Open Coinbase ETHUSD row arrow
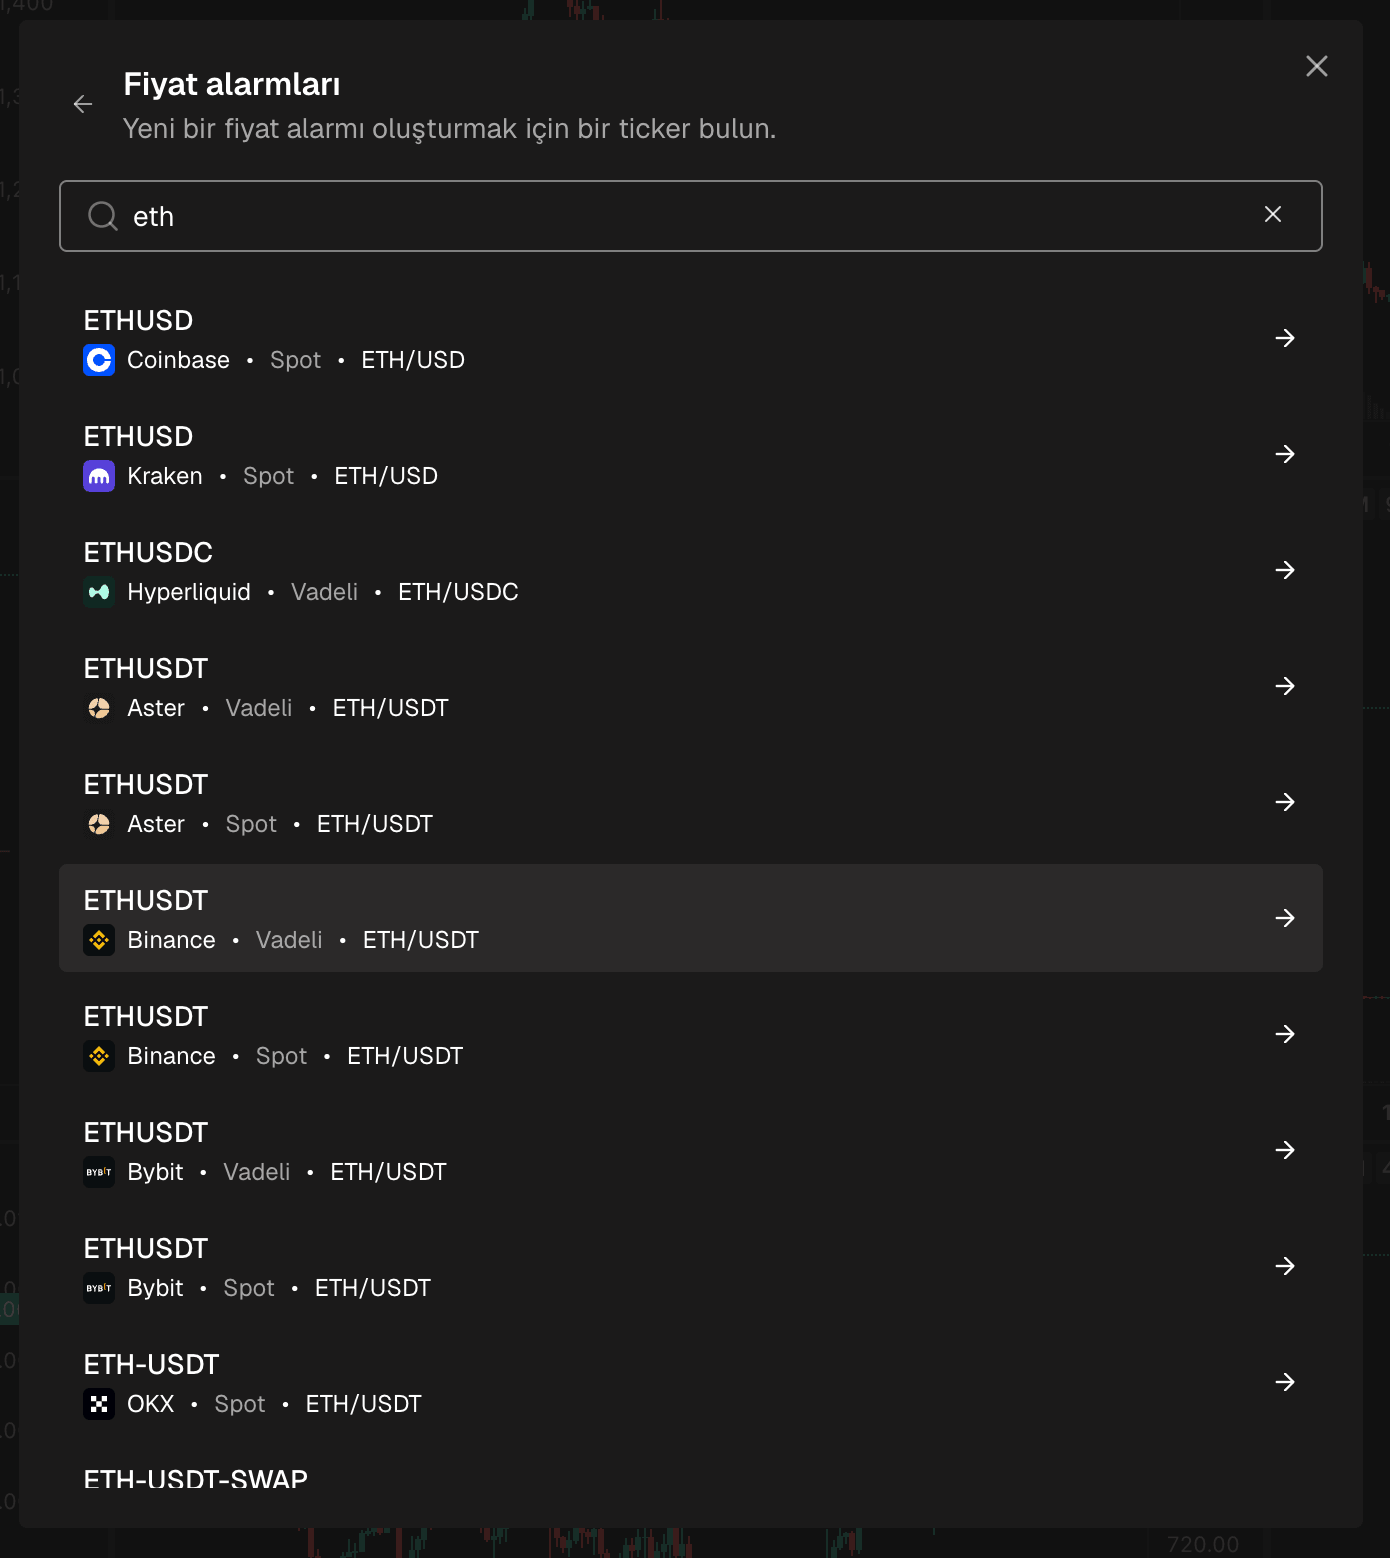The image size is (1390, 1558). click(1286, 338)
